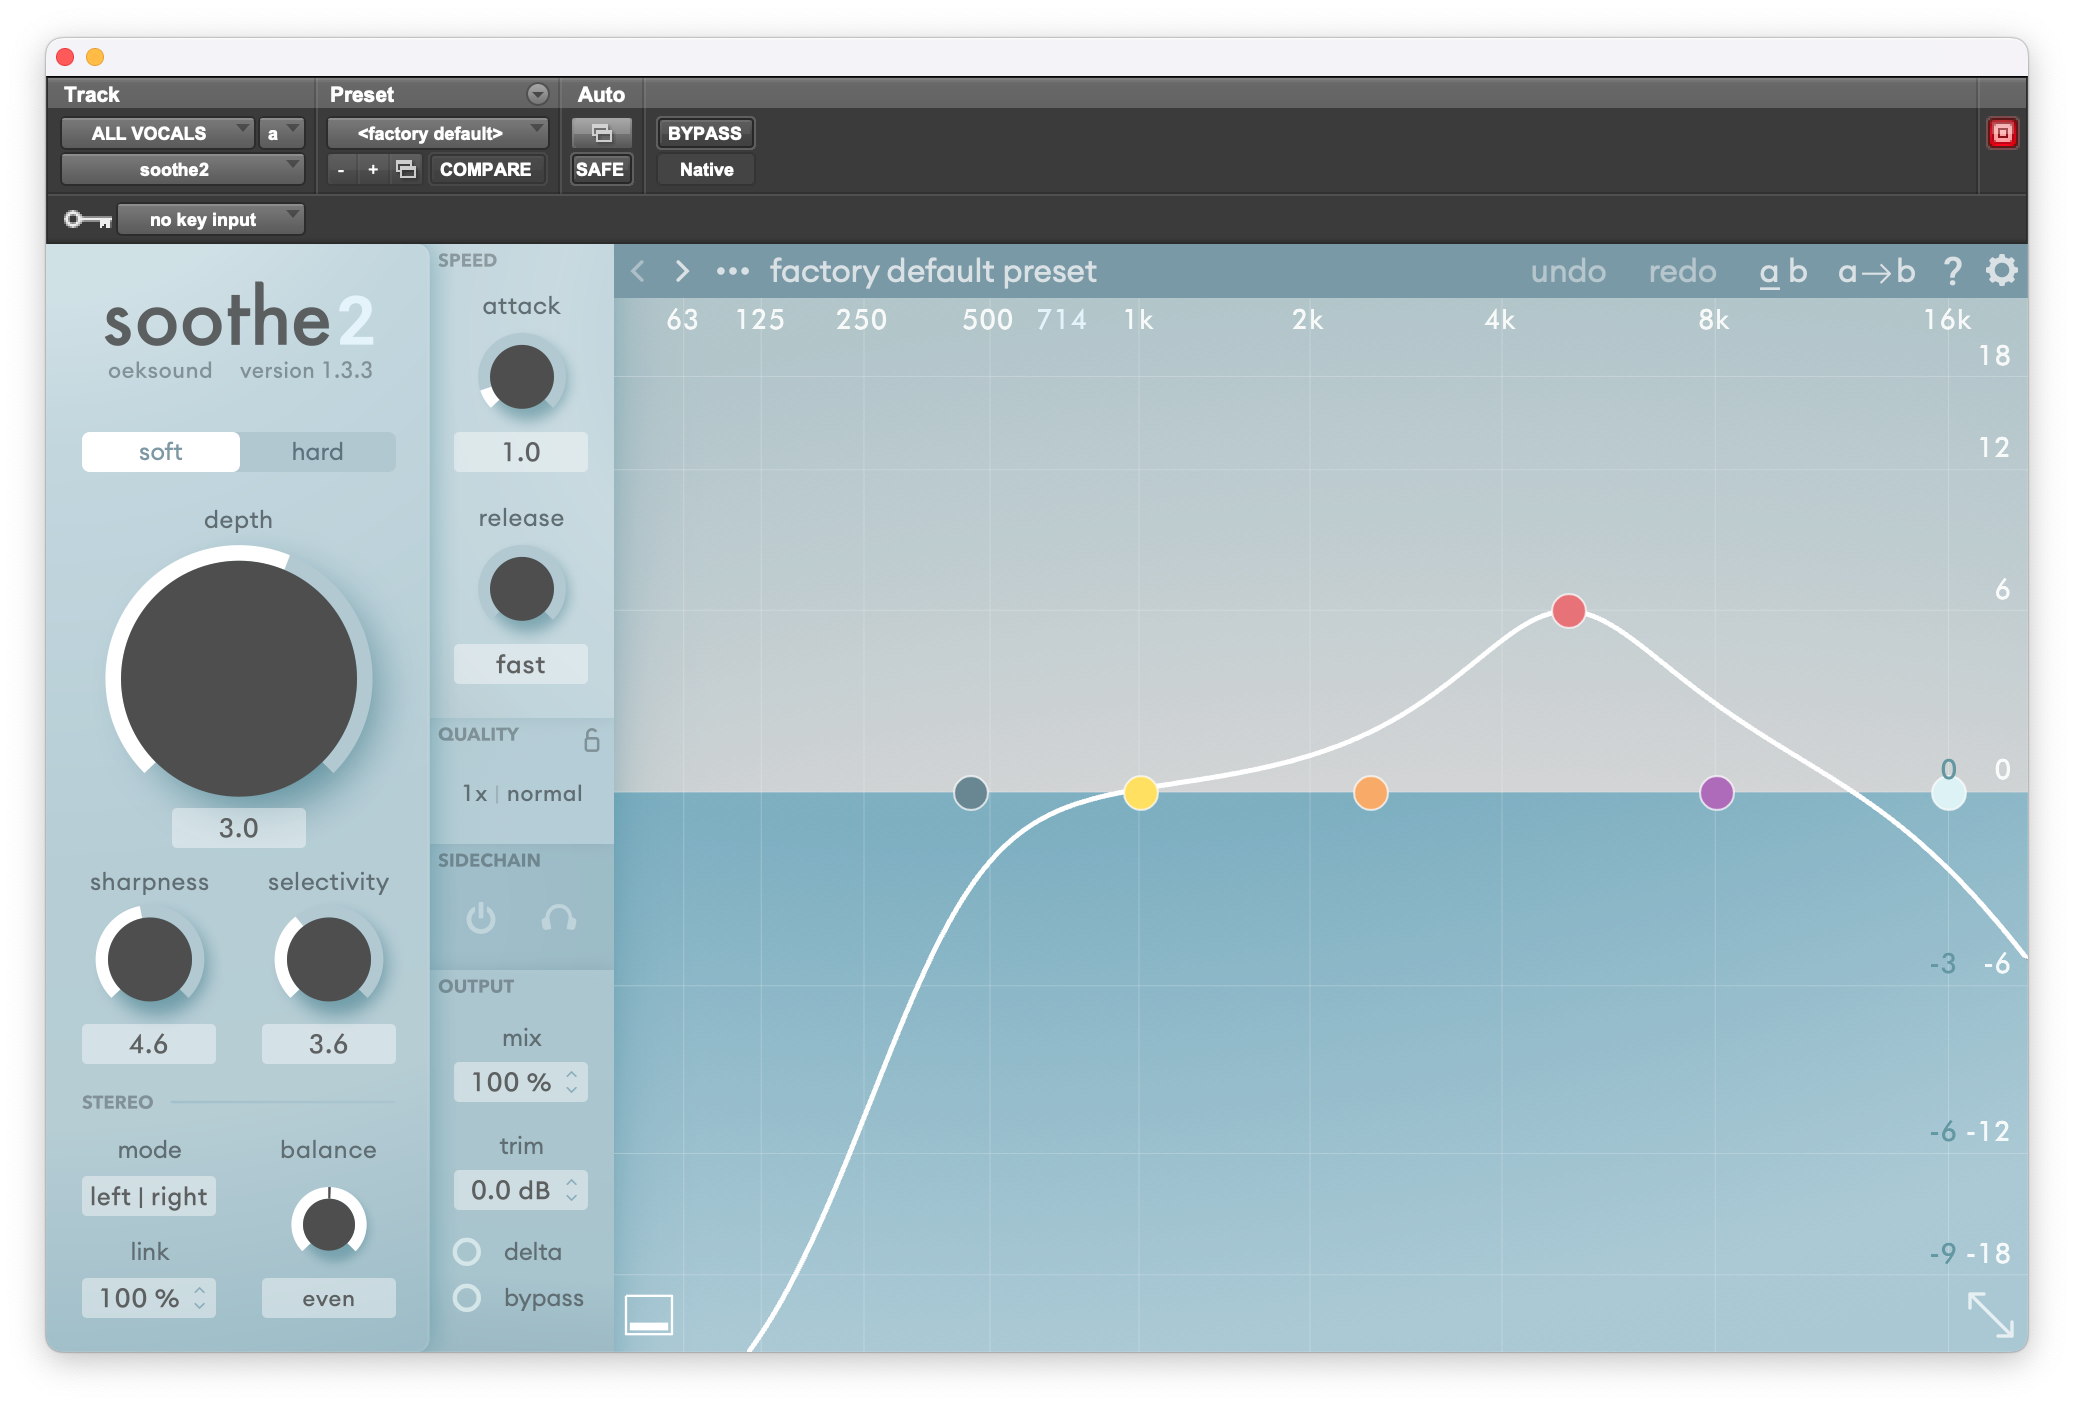Viewport: 2074px width, 1406px height.
Task: Select the red node on the curve
Action: coord(1568,611)
